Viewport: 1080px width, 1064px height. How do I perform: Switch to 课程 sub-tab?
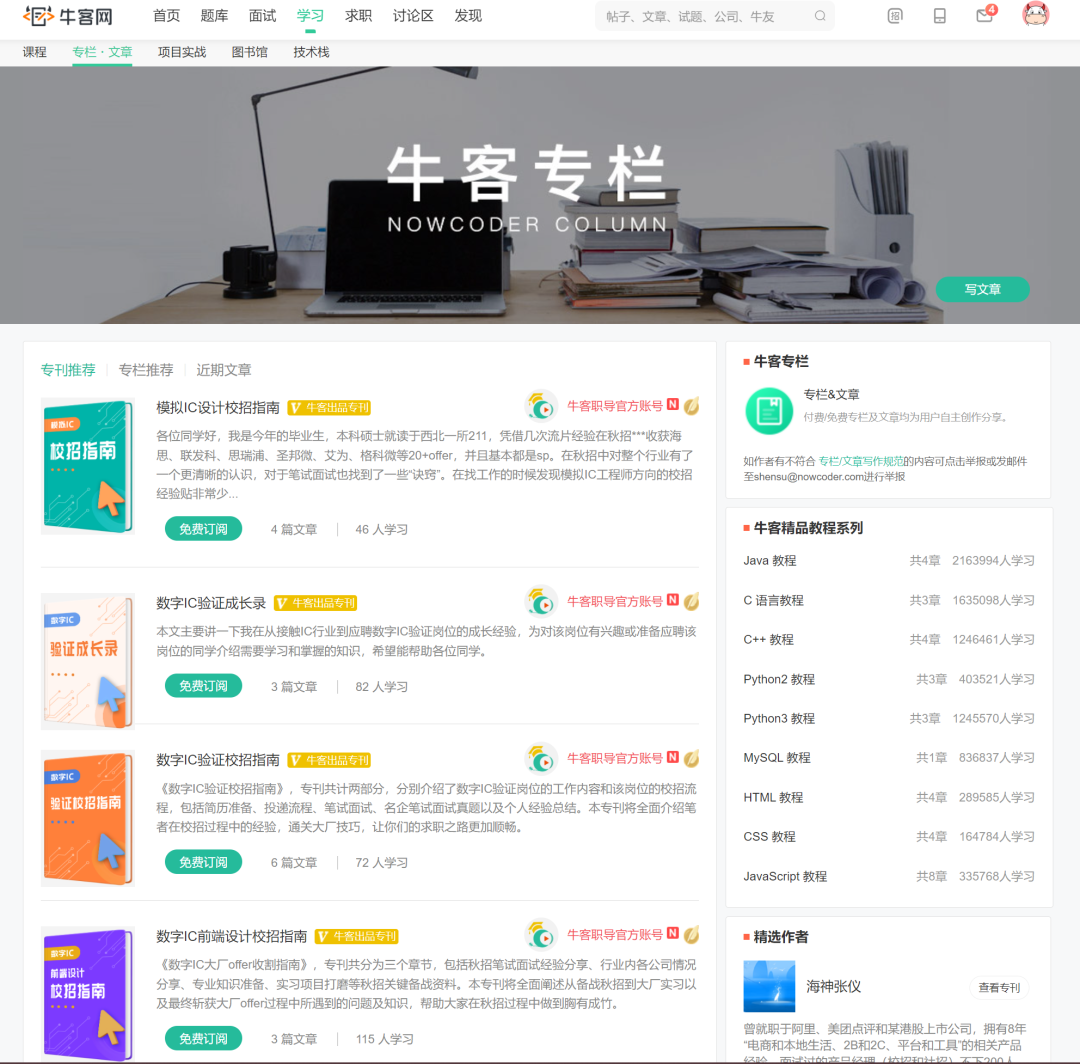[x=34, y=52]
